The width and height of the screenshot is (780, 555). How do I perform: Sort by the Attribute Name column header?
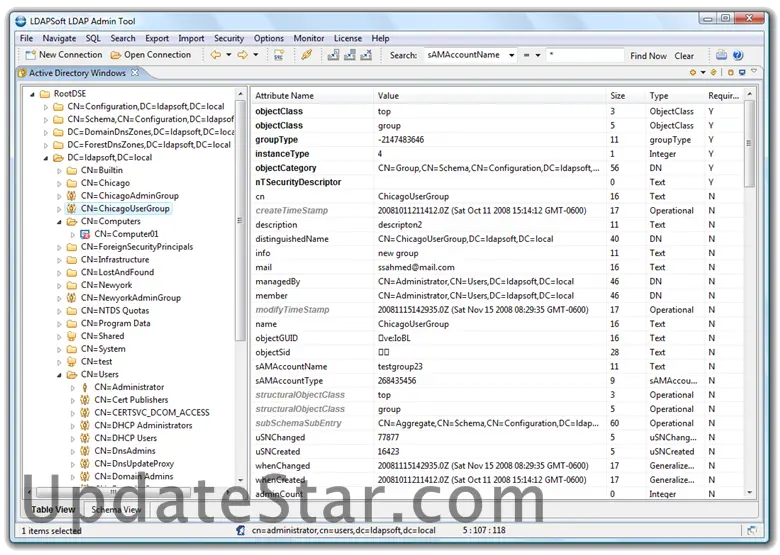[284, 96]
